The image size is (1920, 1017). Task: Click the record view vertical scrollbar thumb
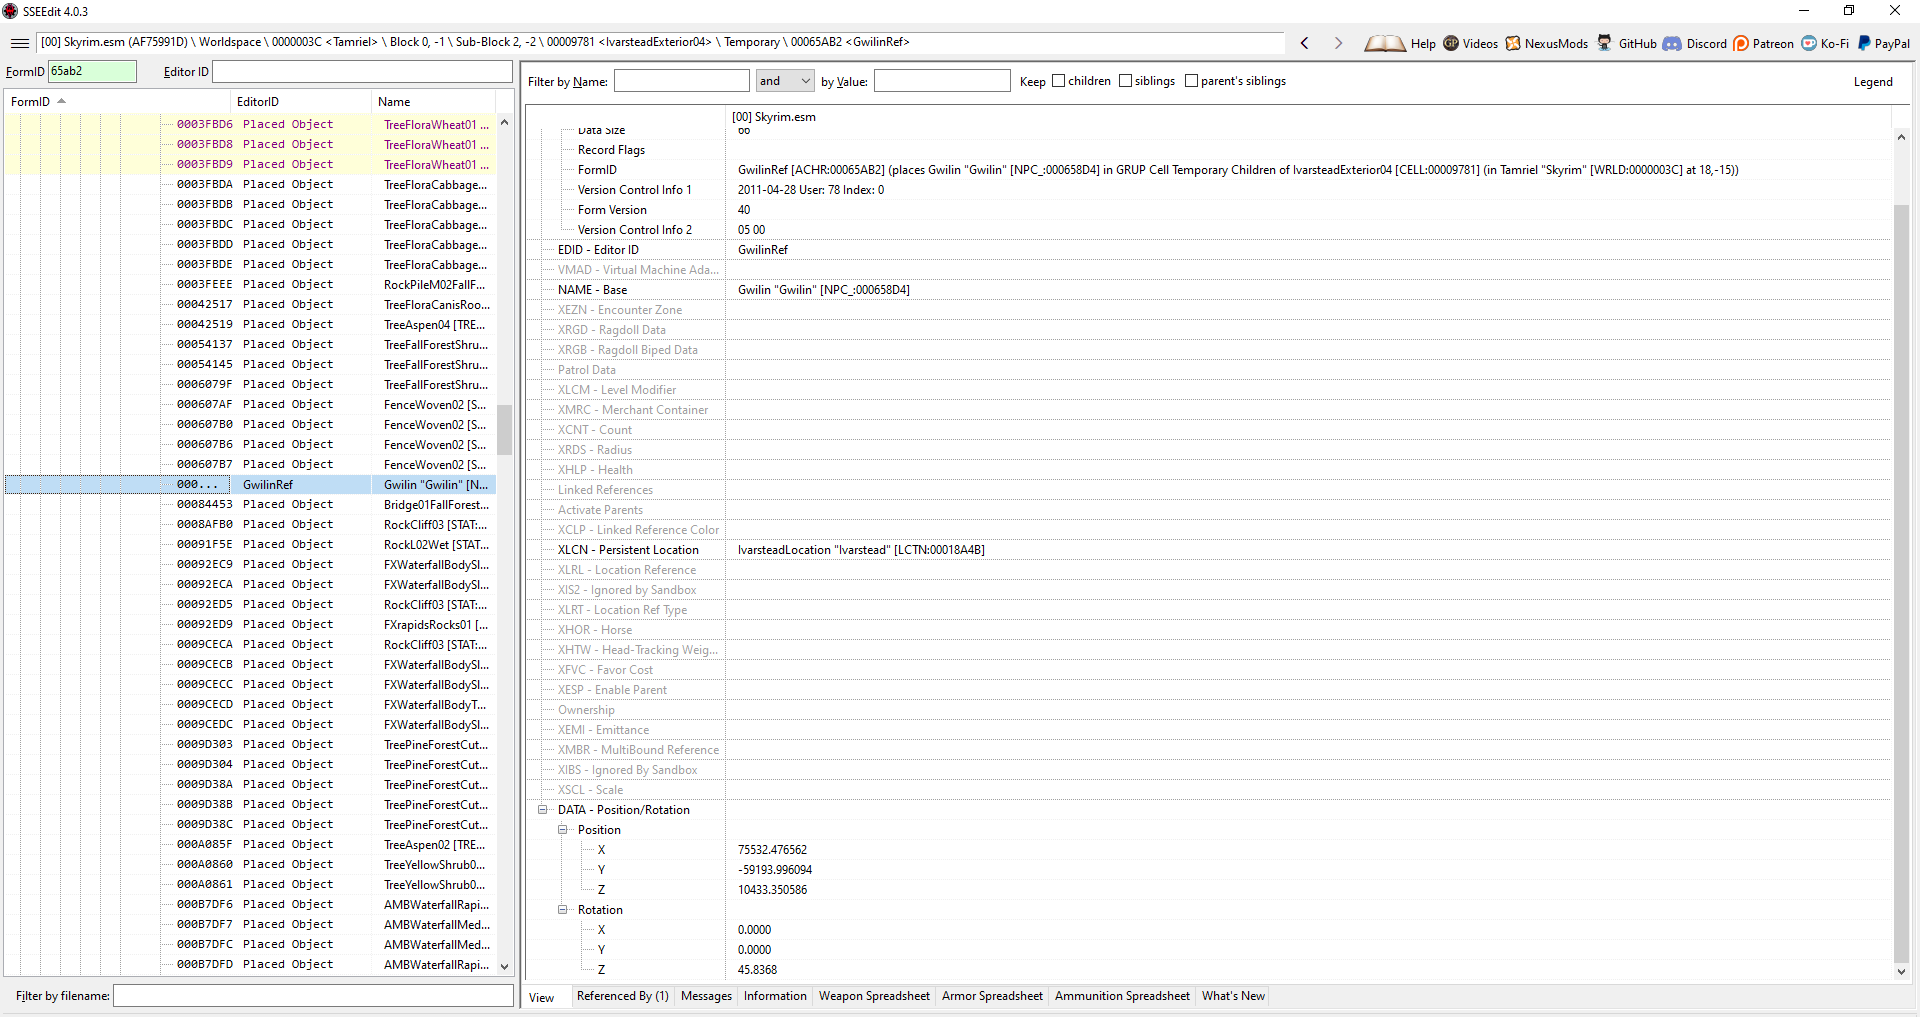[1901, 584]
